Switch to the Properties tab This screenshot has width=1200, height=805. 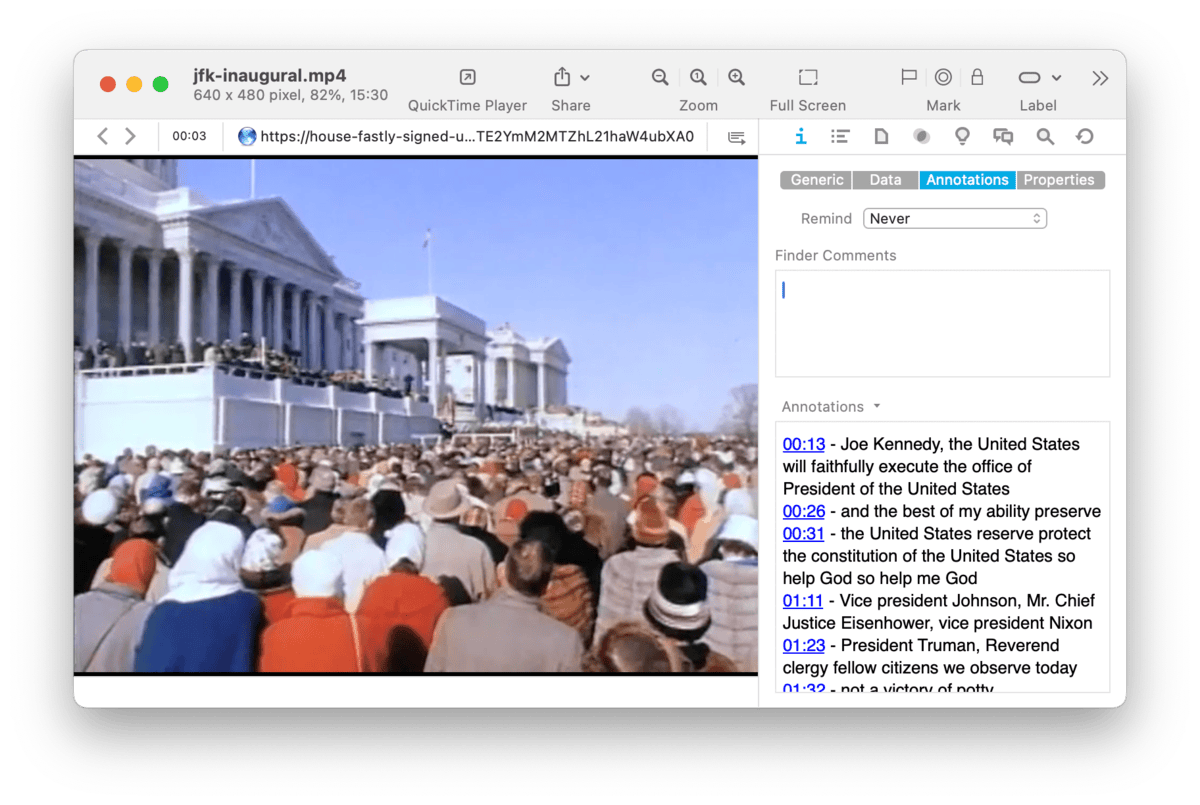pos(1059,180)
